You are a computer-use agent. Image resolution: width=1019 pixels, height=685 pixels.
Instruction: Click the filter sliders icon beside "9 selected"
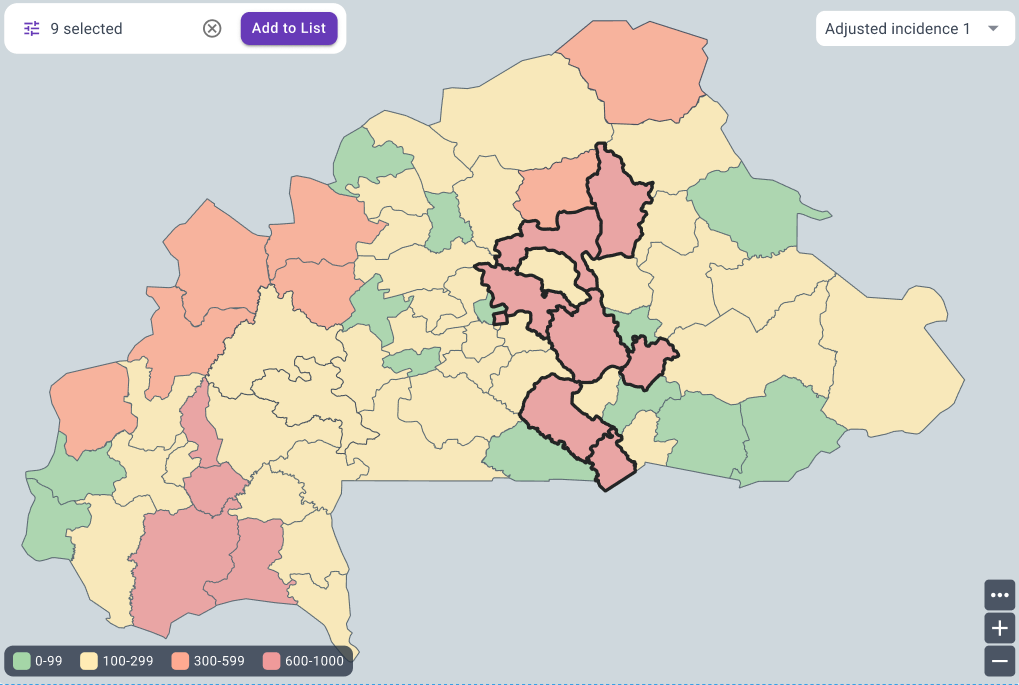(x=32, y=29)
